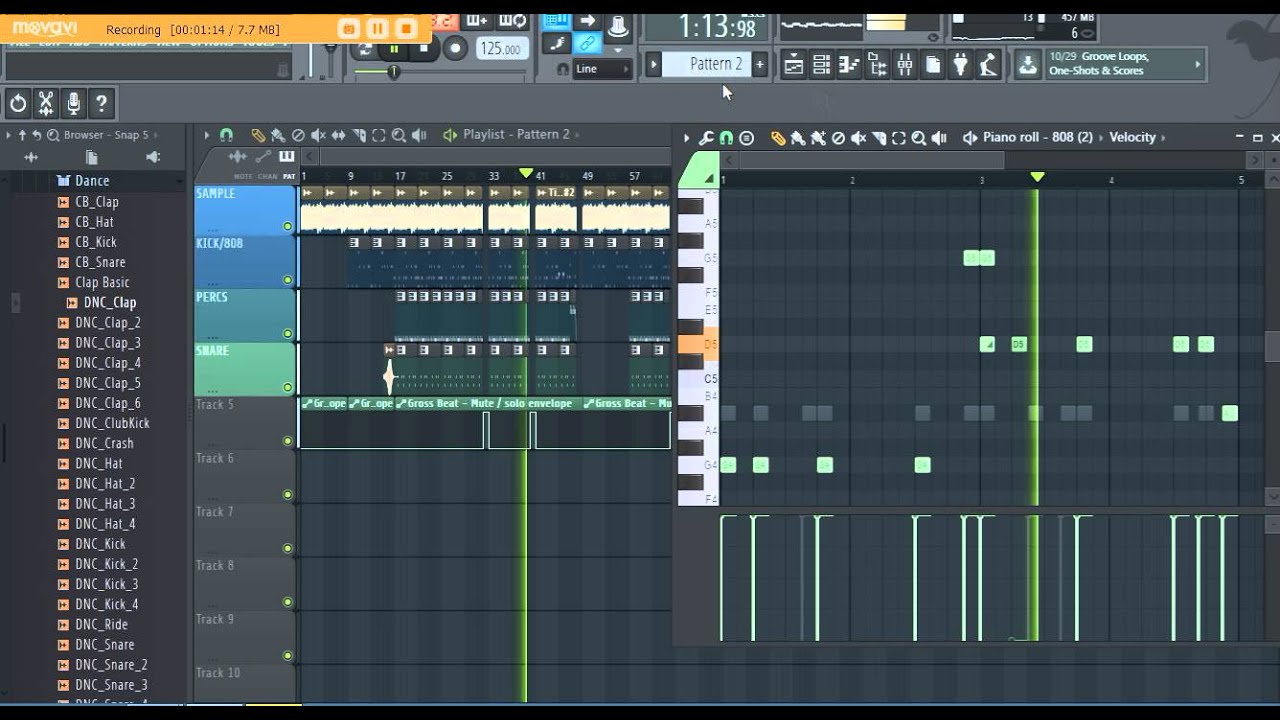The width and height of the screenshot is (1280, 720).
Task: Select Playlist slice tool
Action: [x=358, y=135]
